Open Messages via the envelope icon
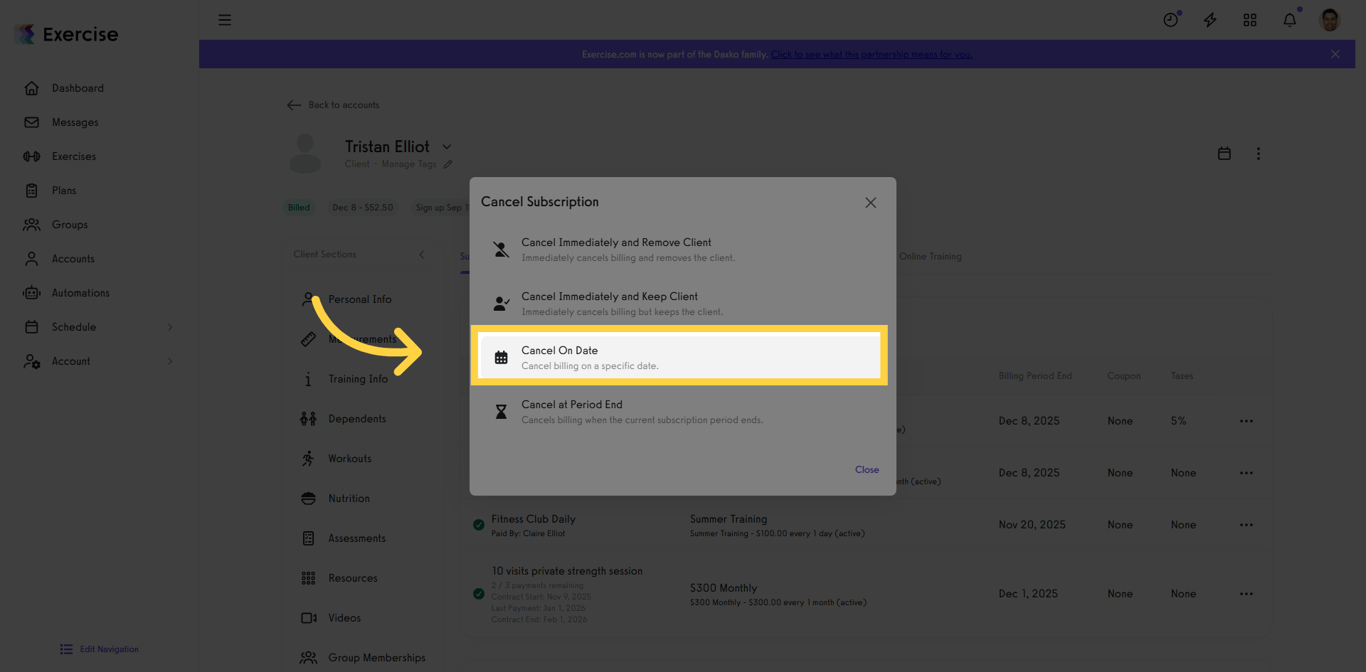The width and height of the screenshot is (1366, 672). click(31, 122)
